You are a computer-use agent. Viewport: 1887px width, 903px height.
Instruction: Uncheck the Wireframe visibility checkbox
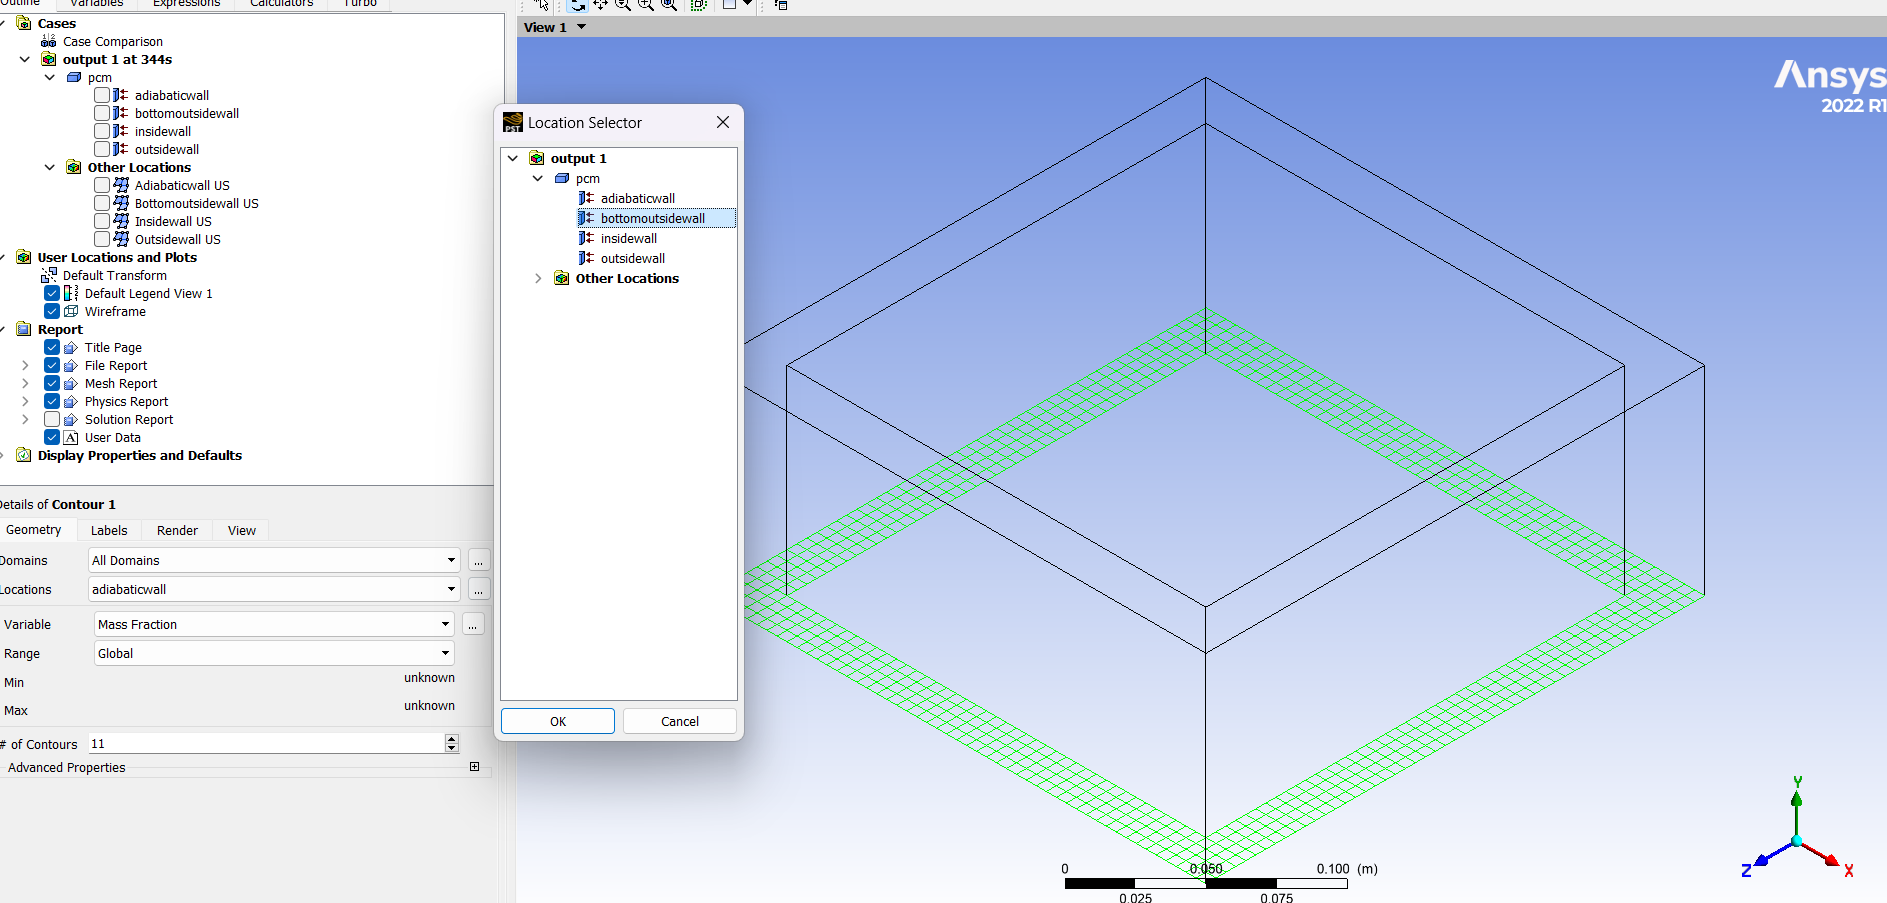click(x=52, y=312)
